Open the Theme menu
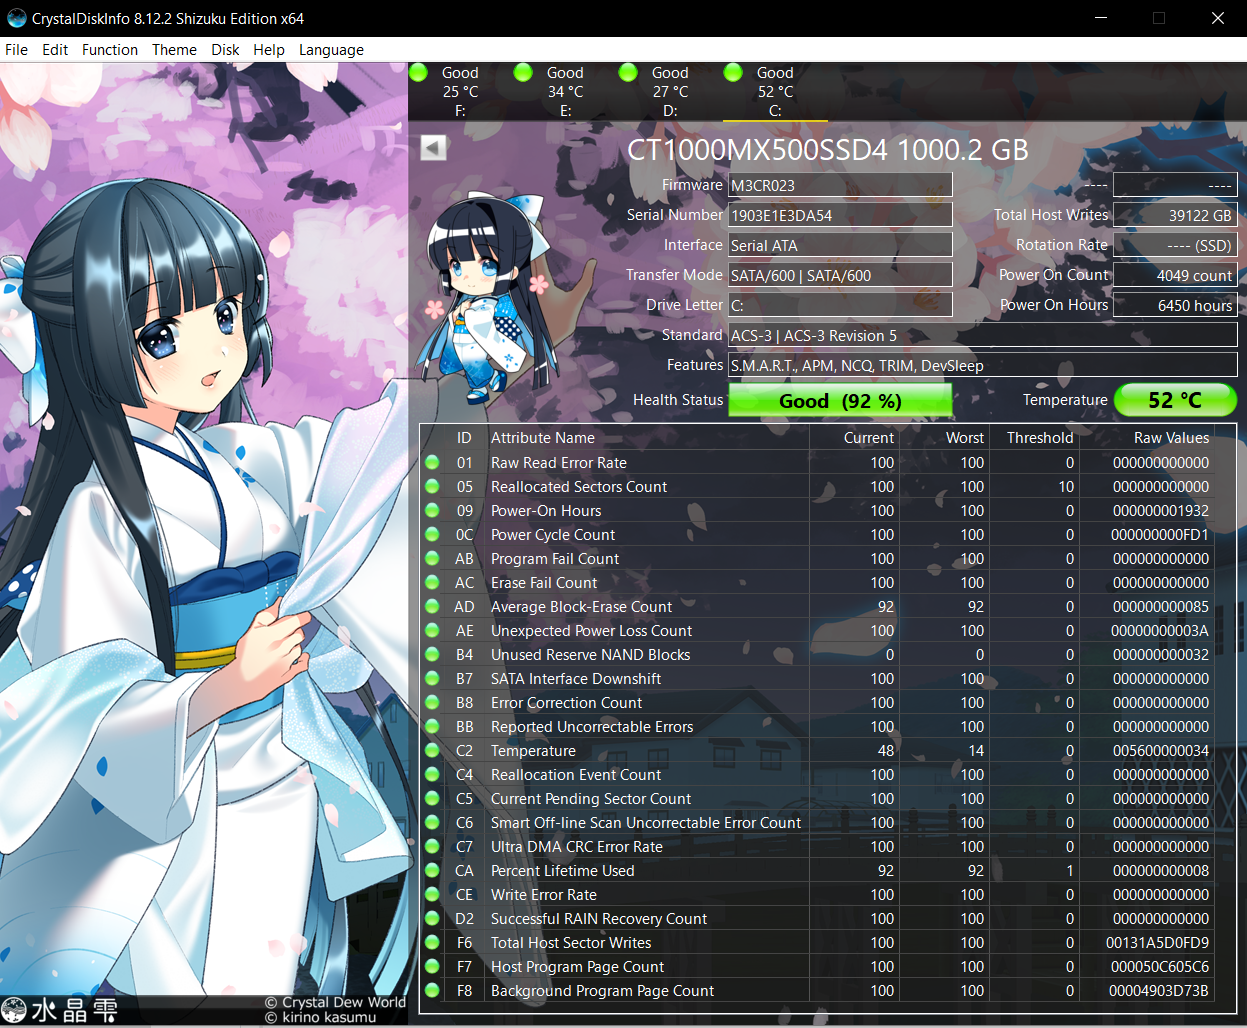1247x1028 pixels. 174,50
